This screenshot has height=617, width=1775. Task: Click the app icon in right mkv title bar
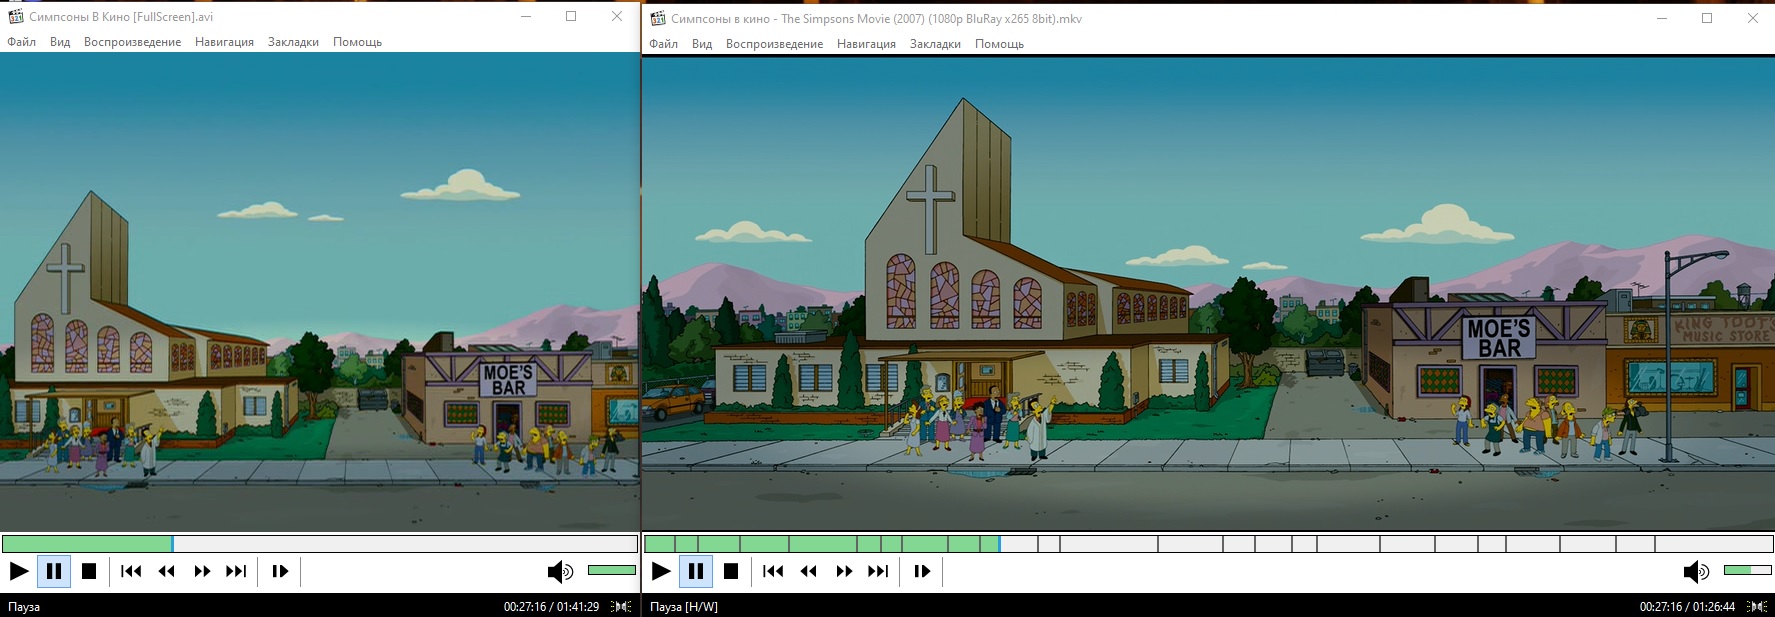click(658, 18)
